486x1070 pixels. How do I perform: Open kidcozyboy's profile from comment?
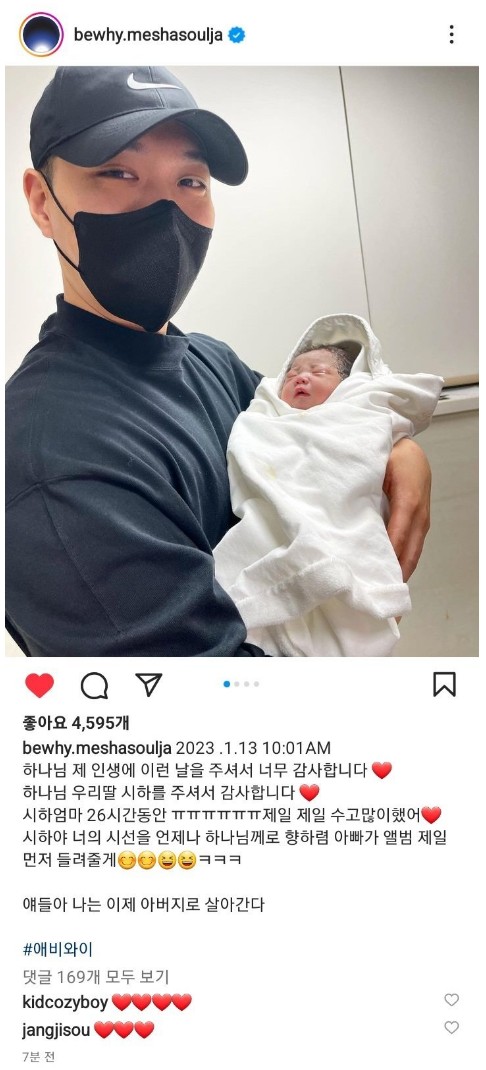click(65, 1002)
